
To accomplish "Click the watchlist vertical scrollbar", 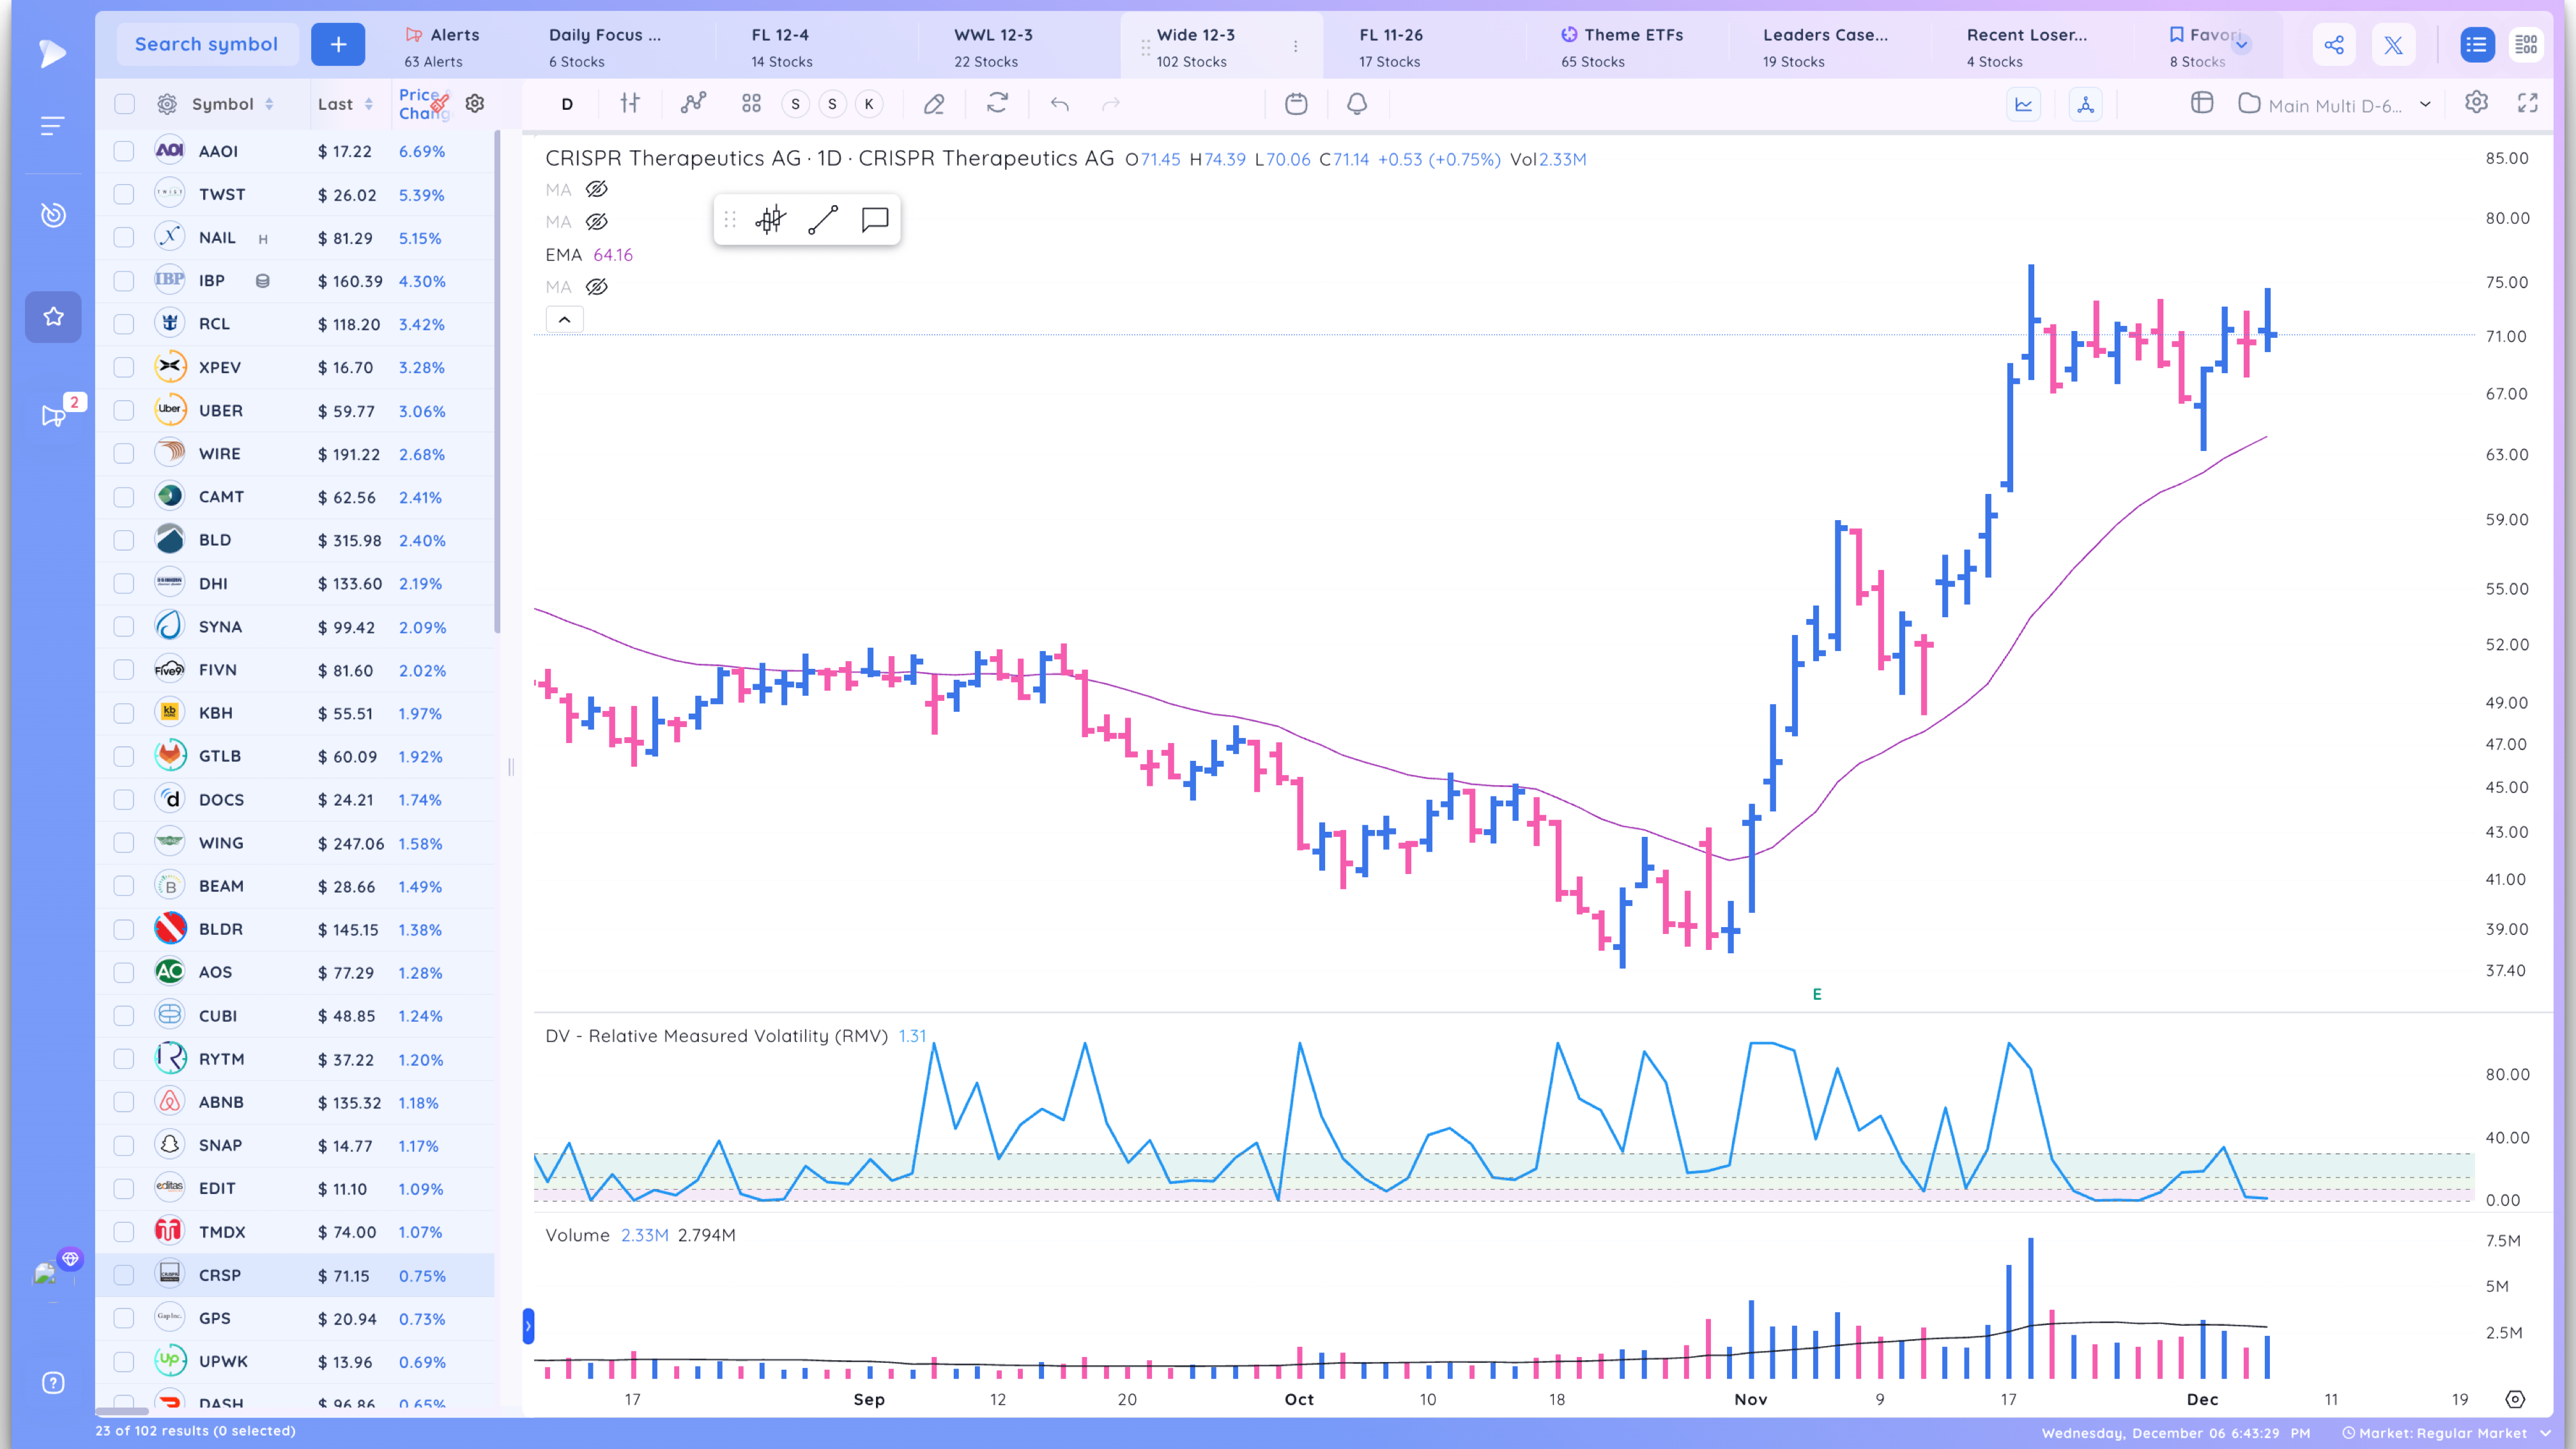I will tap(497, 382).
